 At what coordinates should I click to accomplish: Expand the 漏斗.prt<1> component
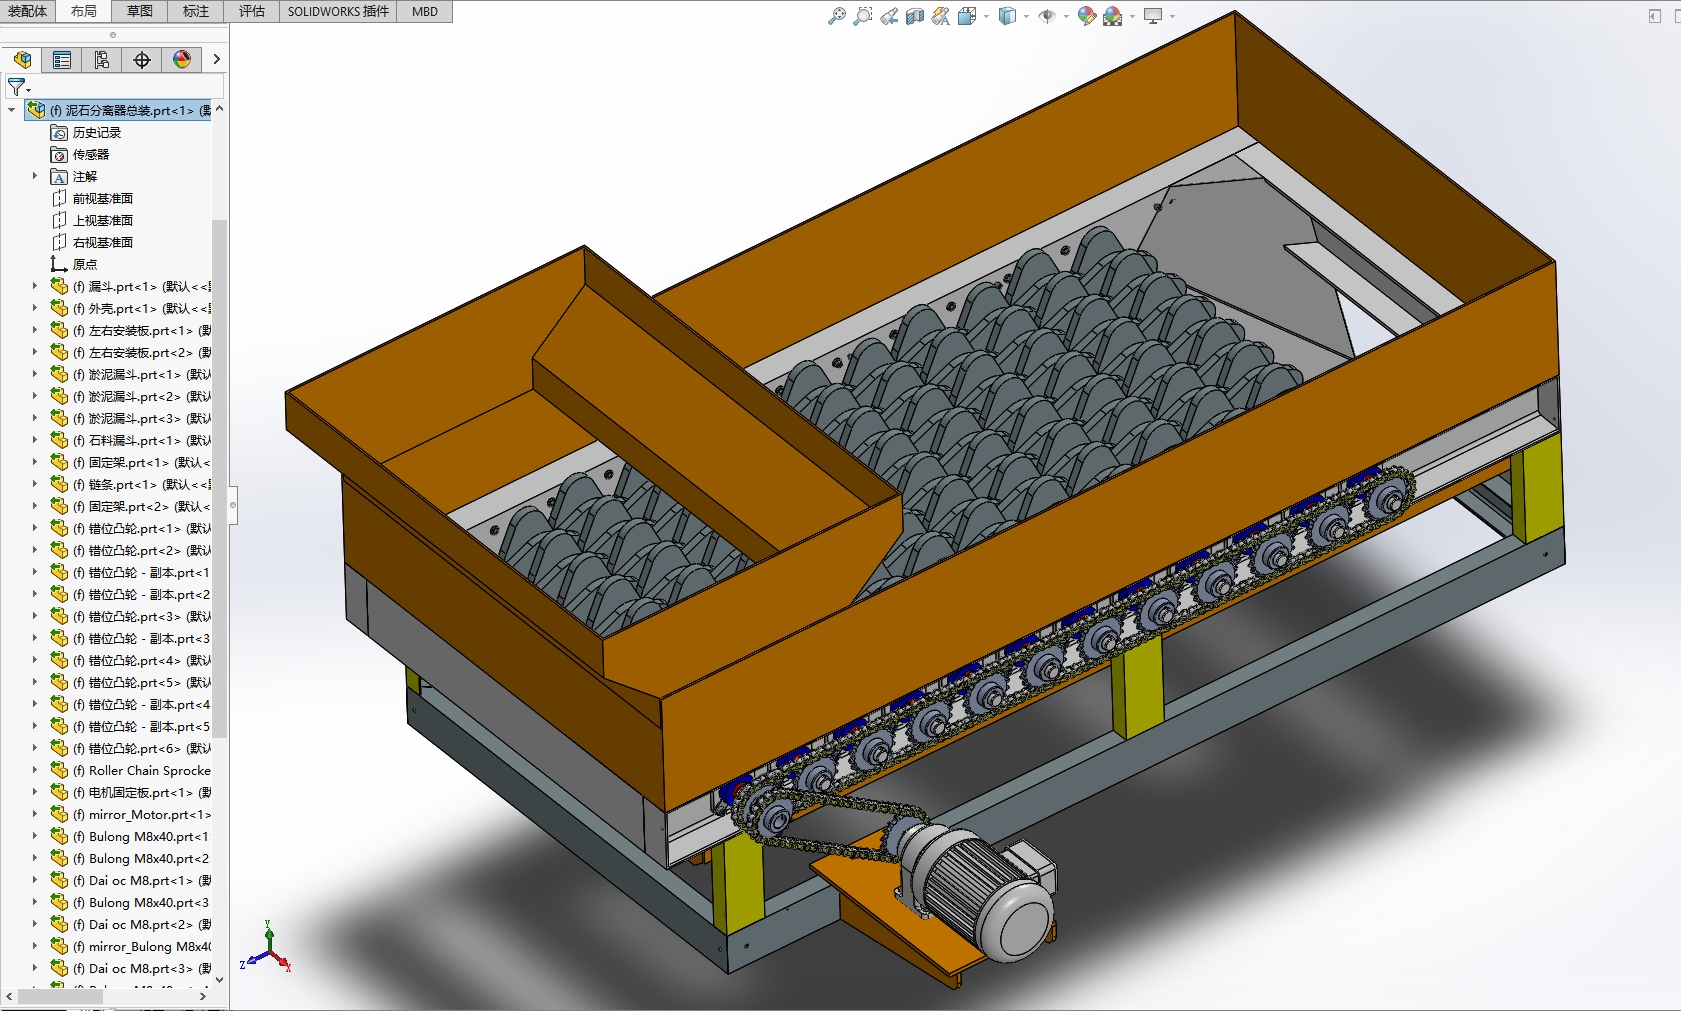34,286
